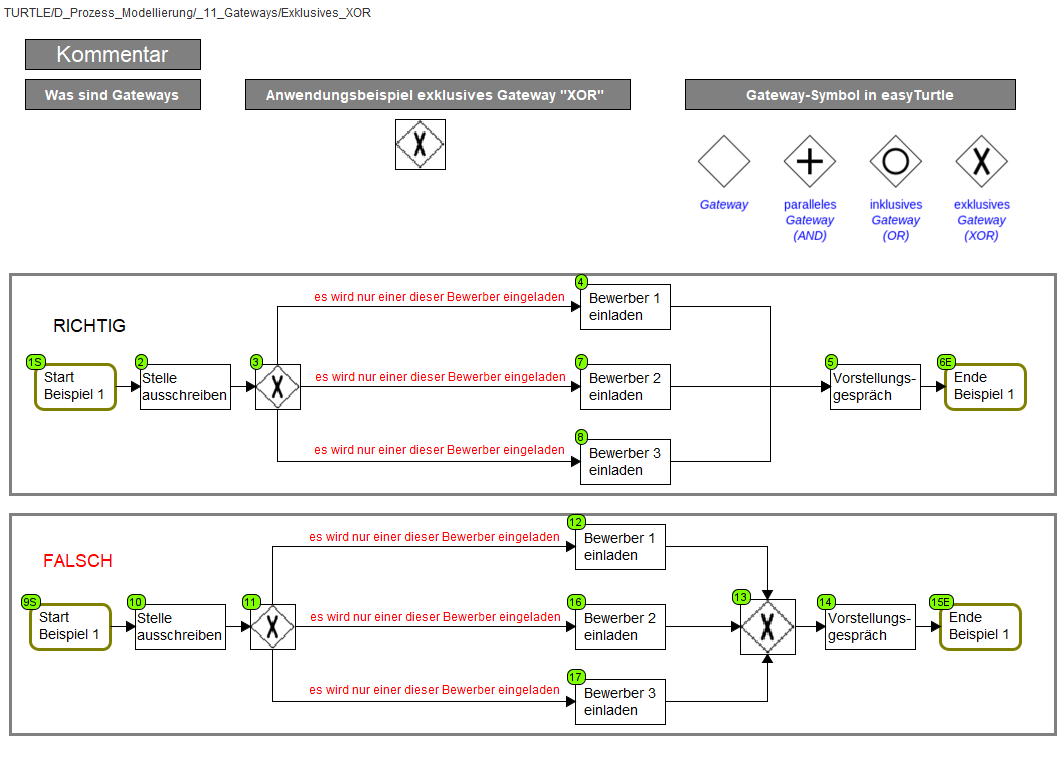This screenshot has height=773, width=1063.
Task: Select Ende Beispiel 1 node numbered 6E
Action: click(x=985, y=386)
